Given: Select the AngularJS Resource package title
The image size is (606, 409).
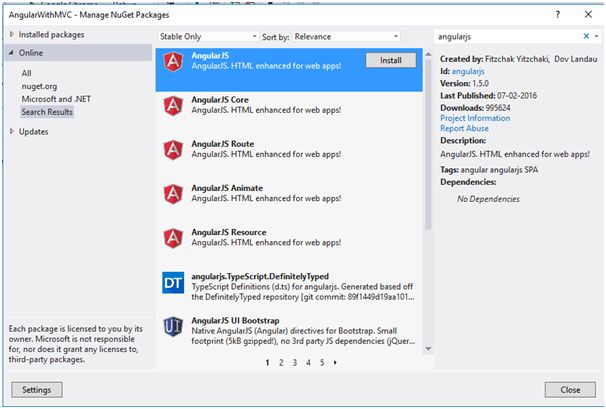Looking at the screenshot, I should coord(229,232).
